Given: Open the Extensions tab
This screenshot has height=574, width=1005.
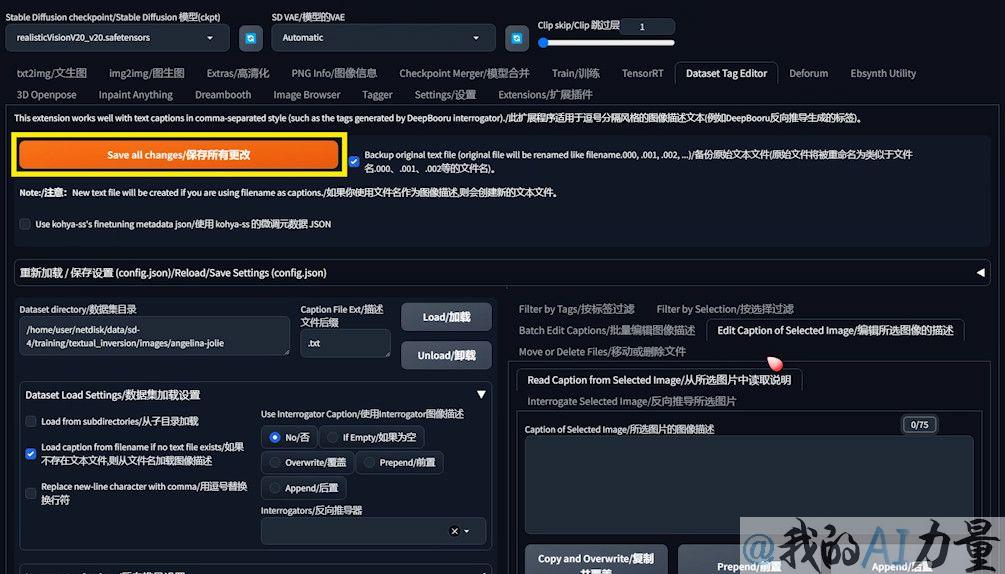Looking at the screenshot, I should coord(545,95).
